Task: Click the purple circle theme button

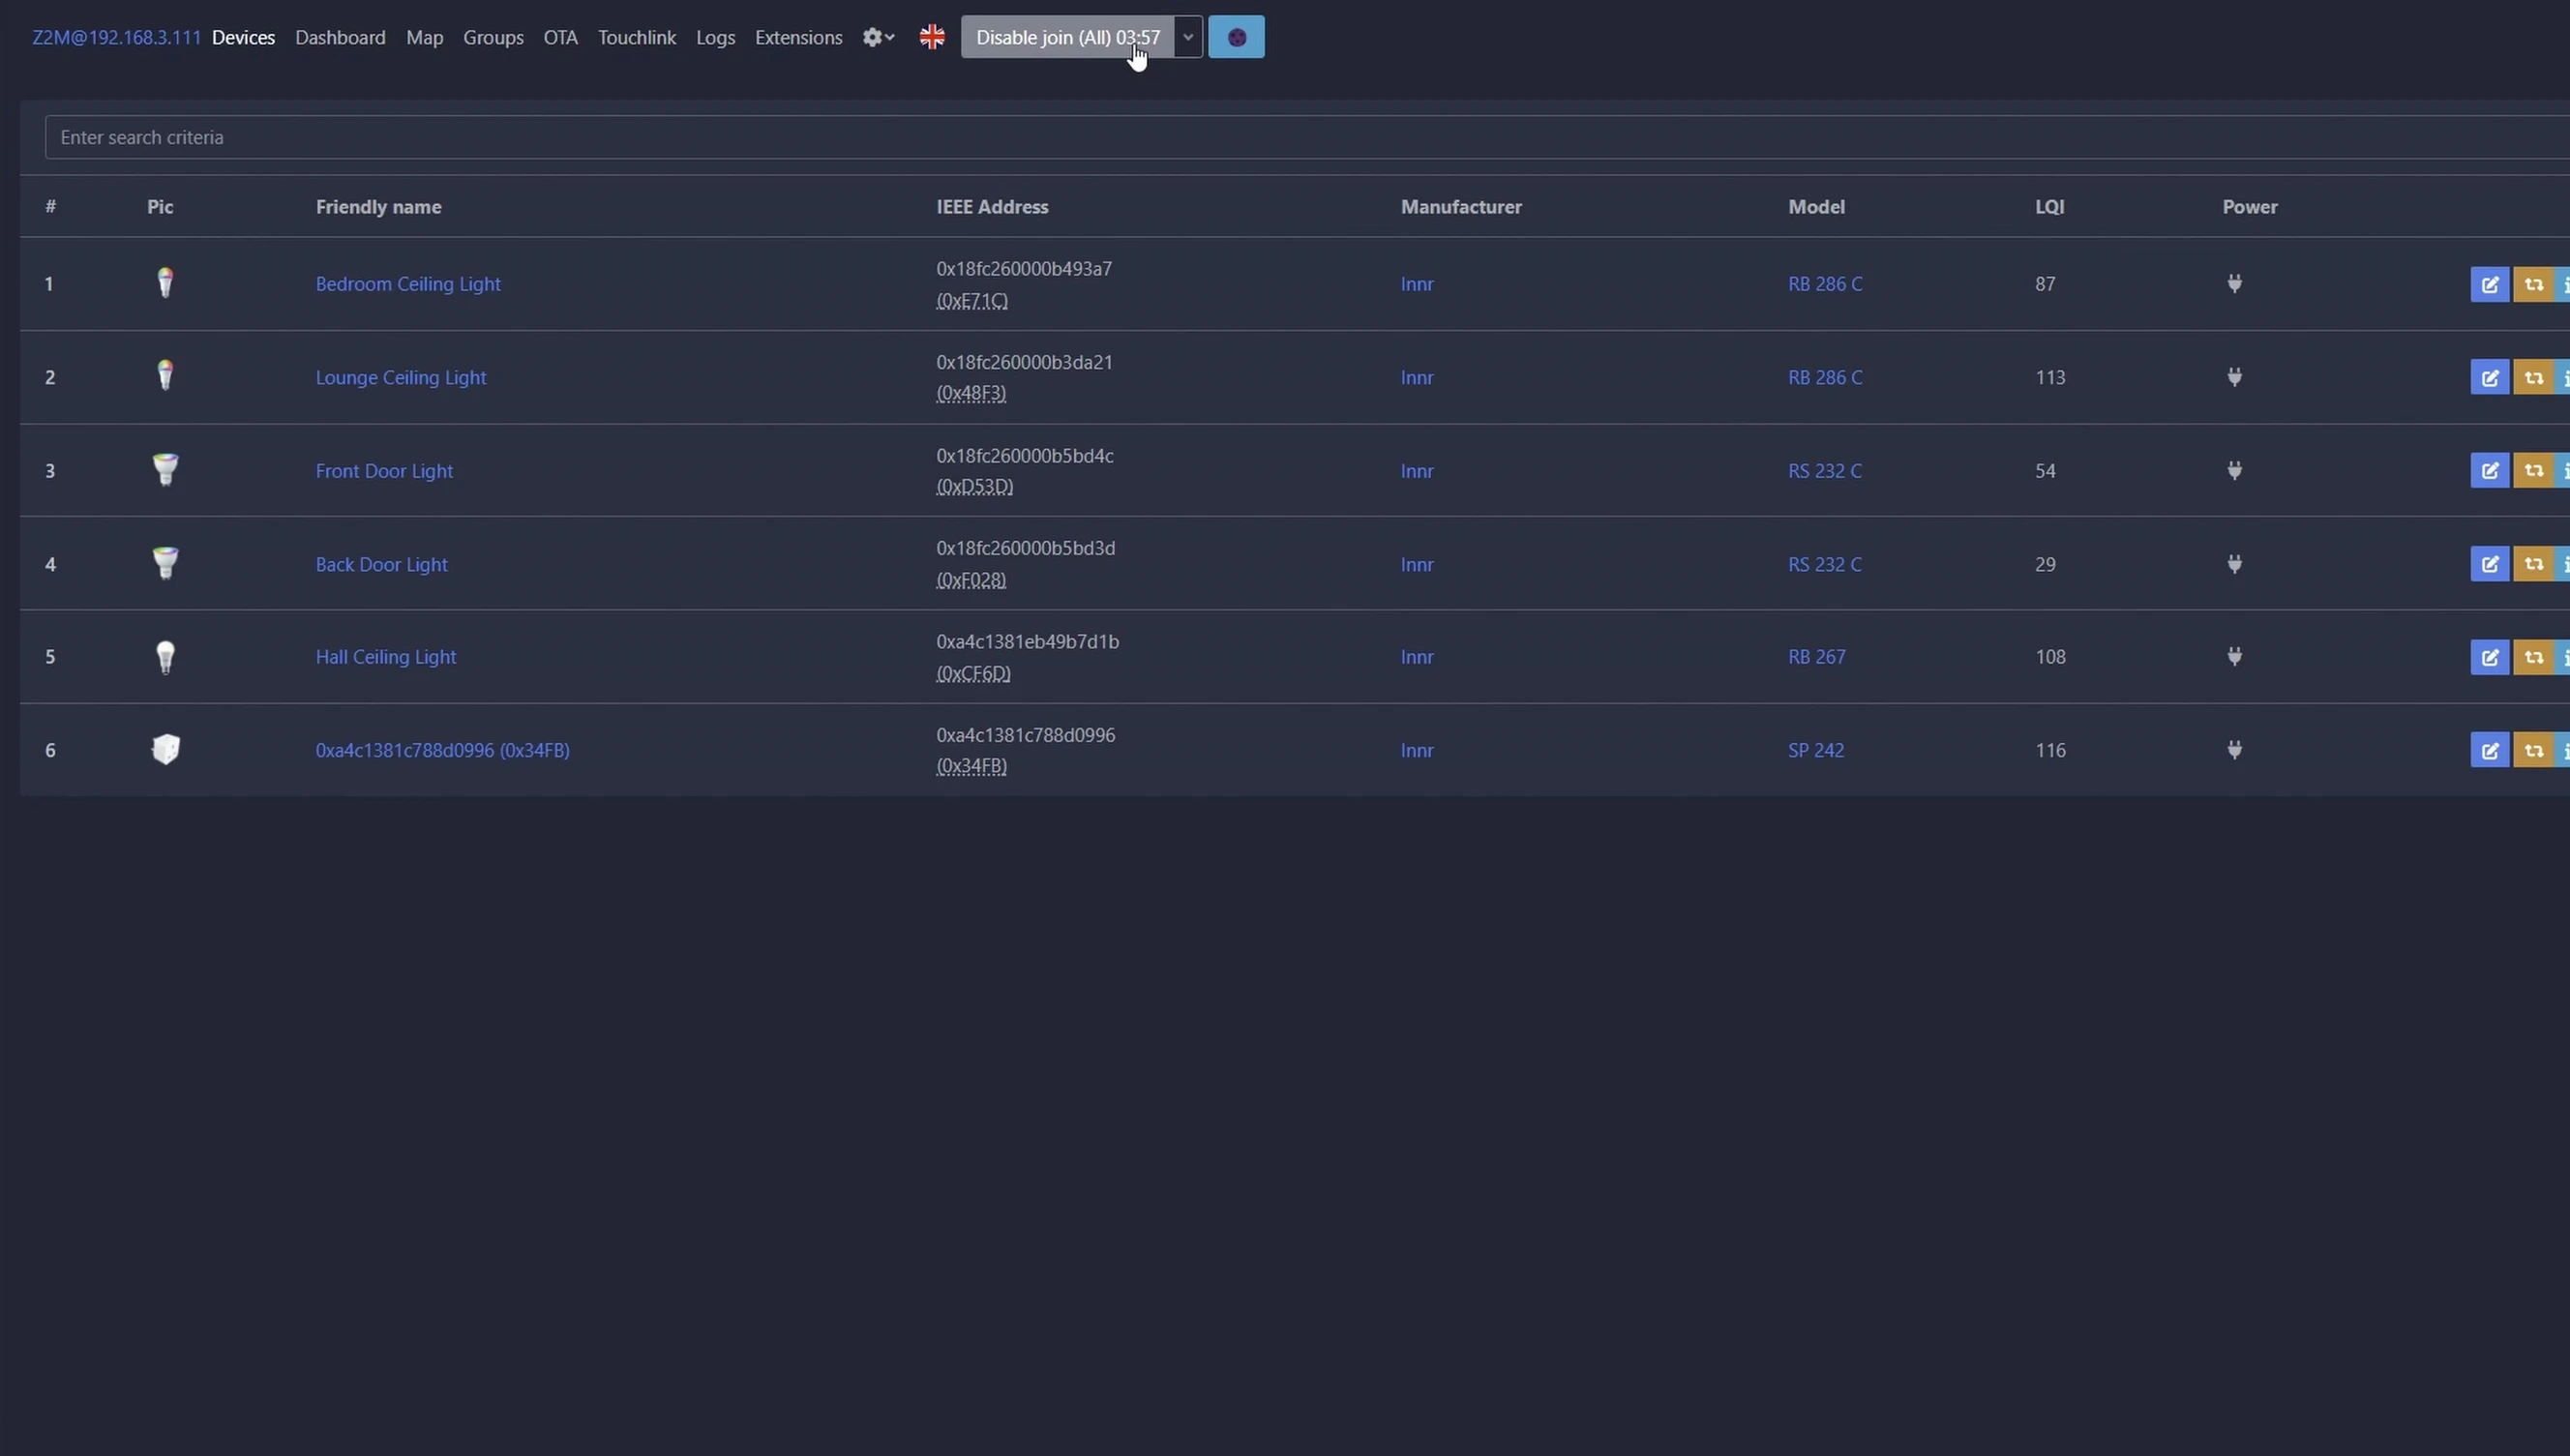Action: click(1236, 37)
